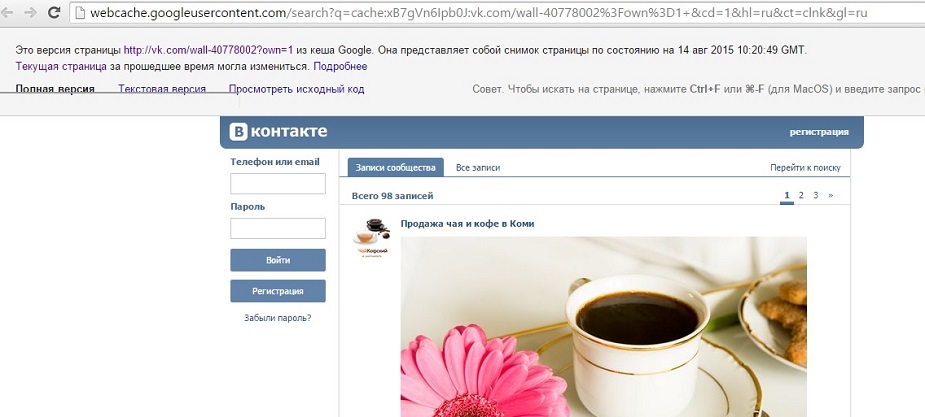The width and height of the screenshot is (925, 417).
Task: Click Просмотреть исходный код link
Action: coord(297,89)
